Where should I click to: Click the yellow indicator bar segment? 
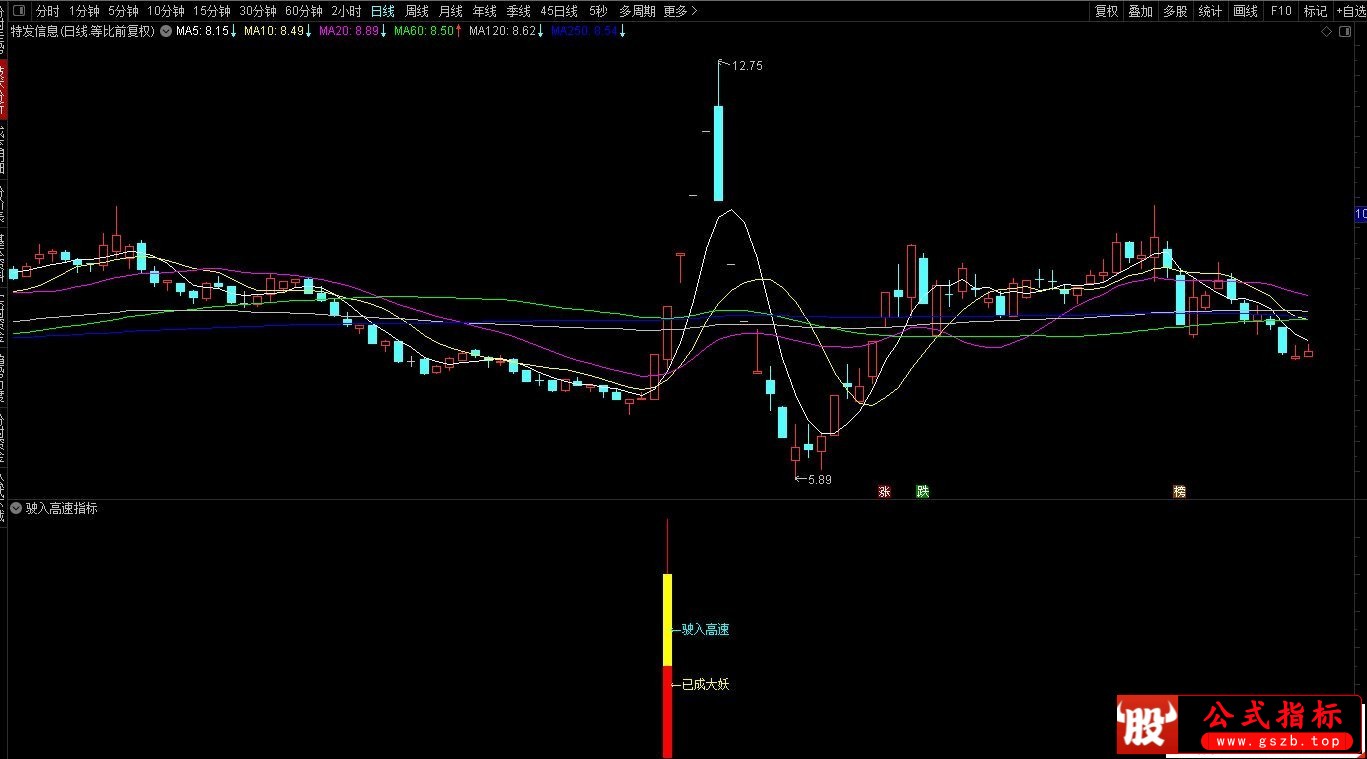667,620
